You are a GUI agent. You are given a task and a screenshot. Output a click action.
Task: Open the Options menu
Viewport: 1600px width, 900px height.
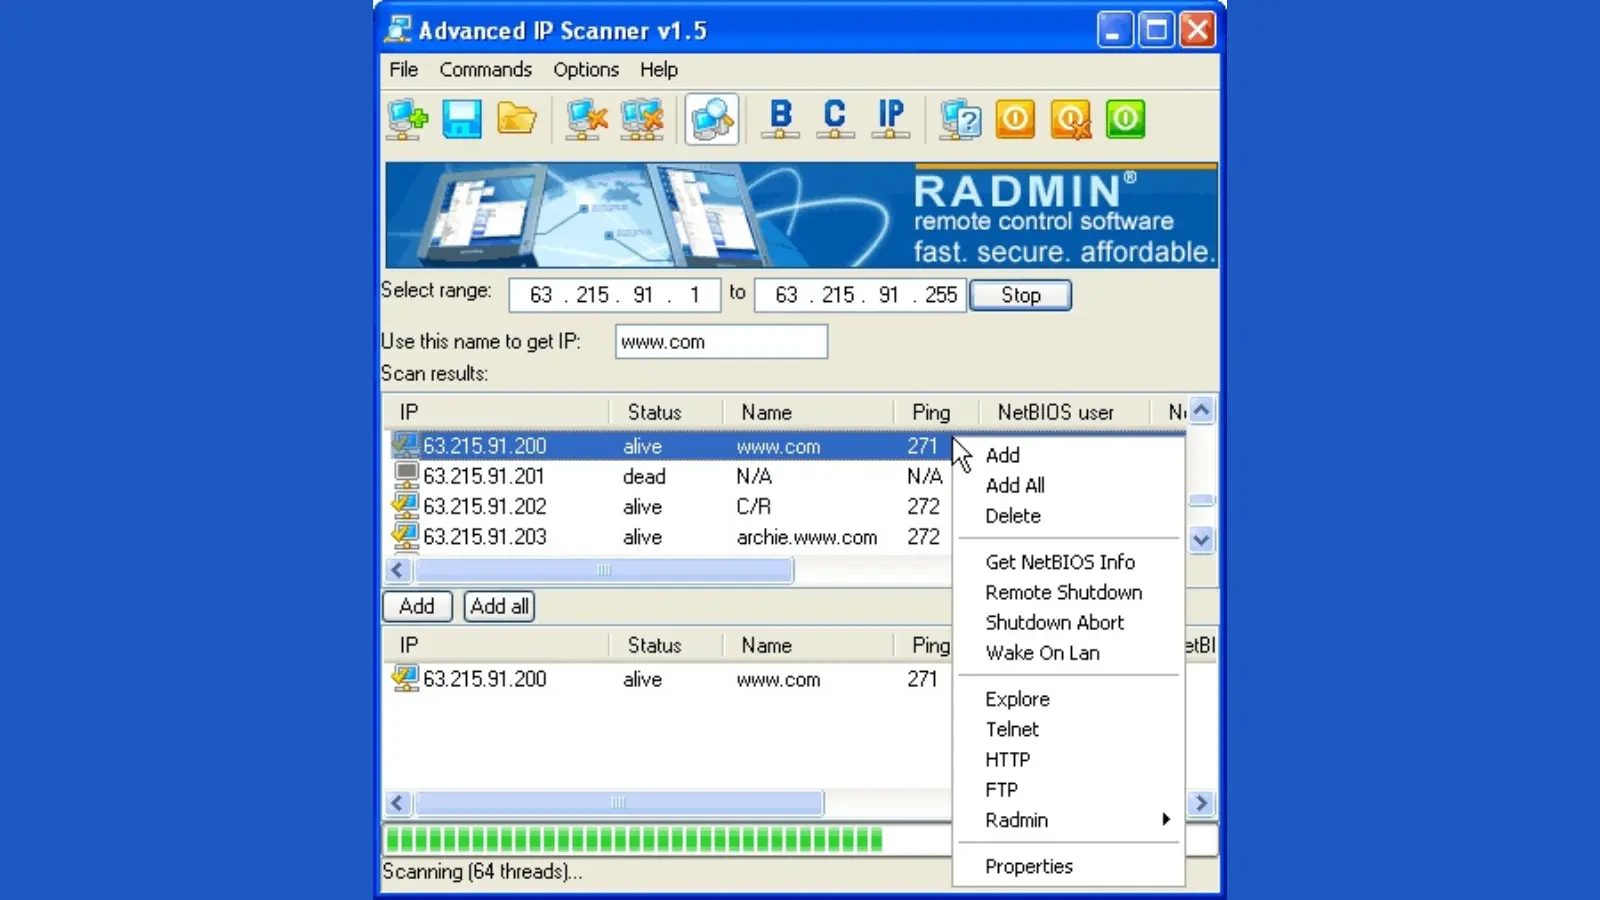(x=586, y=70)
